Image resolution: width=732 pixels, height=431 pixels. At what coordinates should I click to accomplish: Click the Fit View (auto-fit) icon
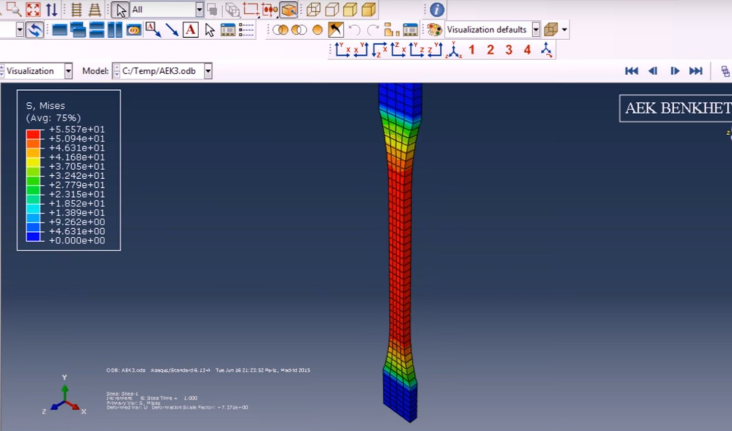(32, 10)
